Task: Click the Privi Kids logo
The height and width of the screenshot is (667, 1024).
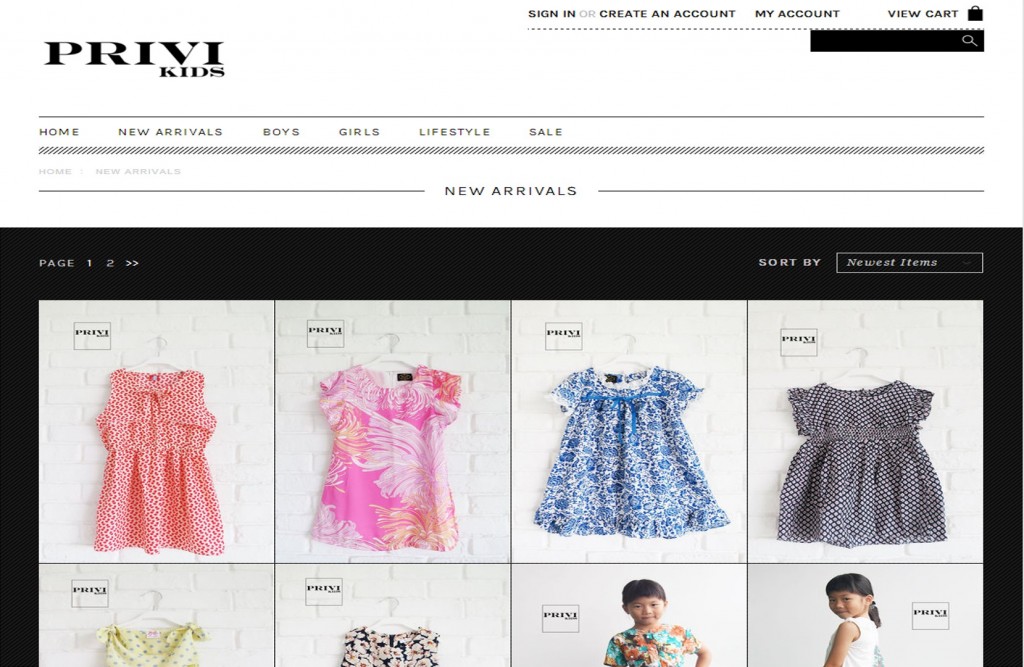Action: click(135, 59)
